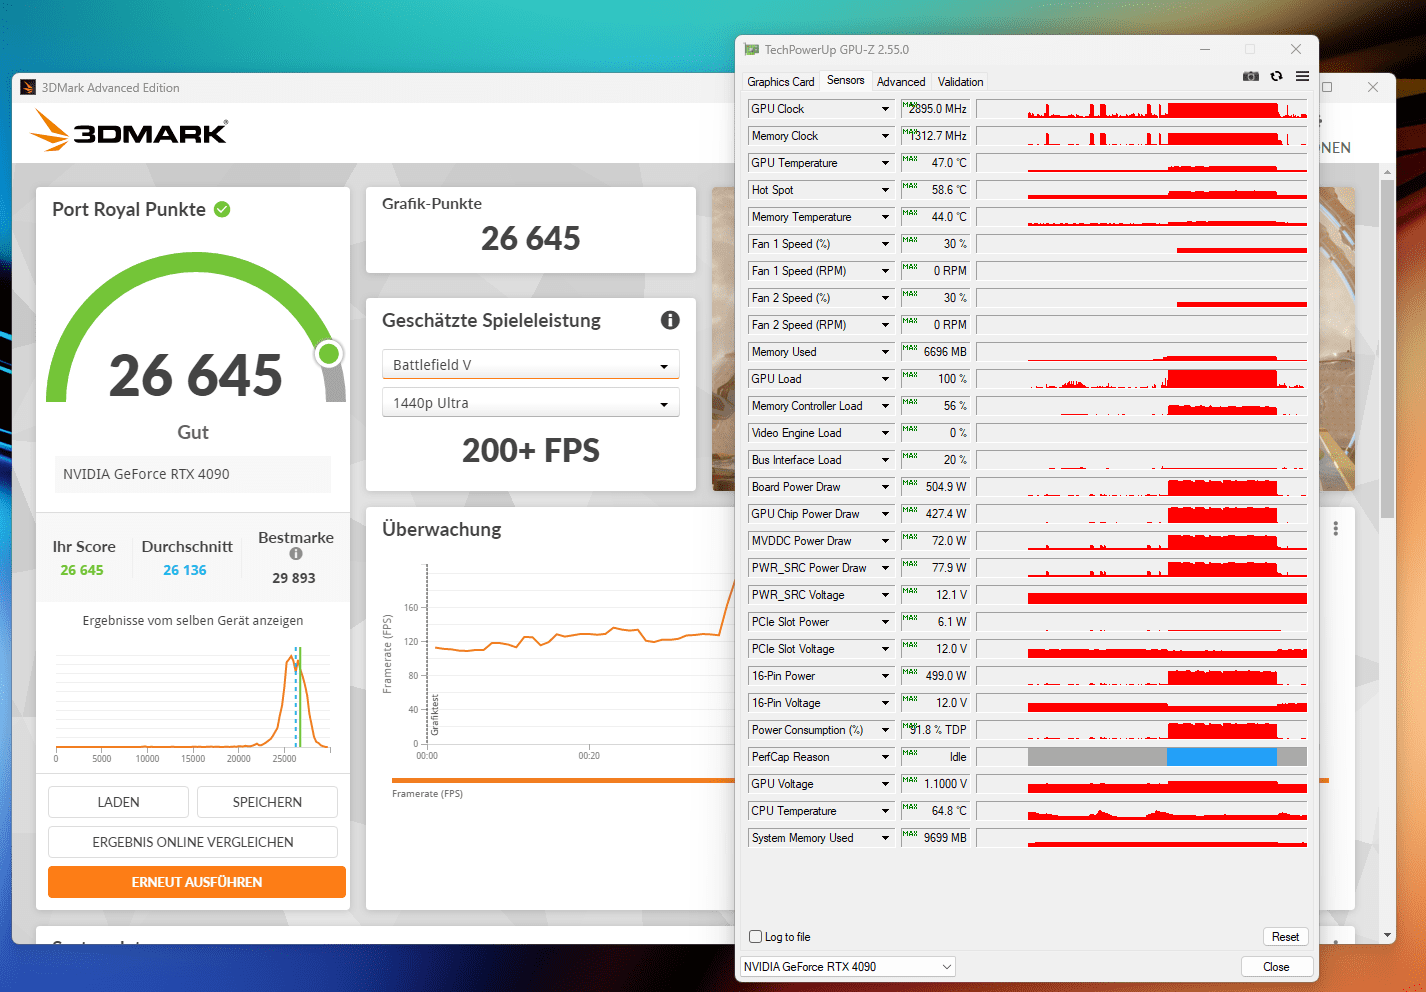Click the System Memory Used value 9699 MB

click(x=945, y=838)
